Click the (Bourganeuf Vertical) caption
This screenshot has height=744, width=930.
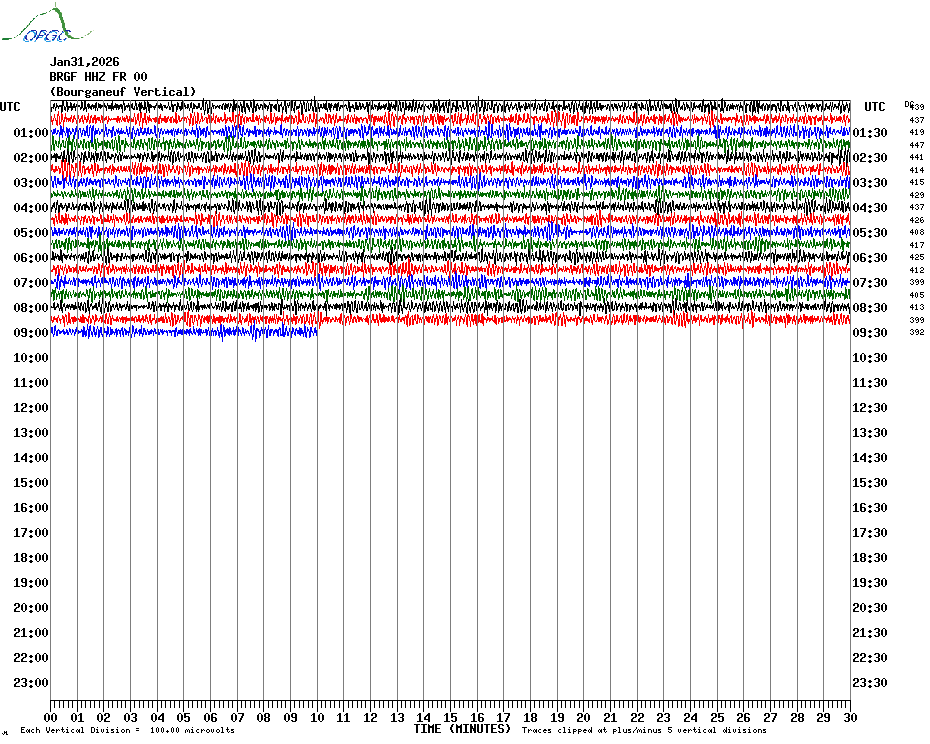123,92
